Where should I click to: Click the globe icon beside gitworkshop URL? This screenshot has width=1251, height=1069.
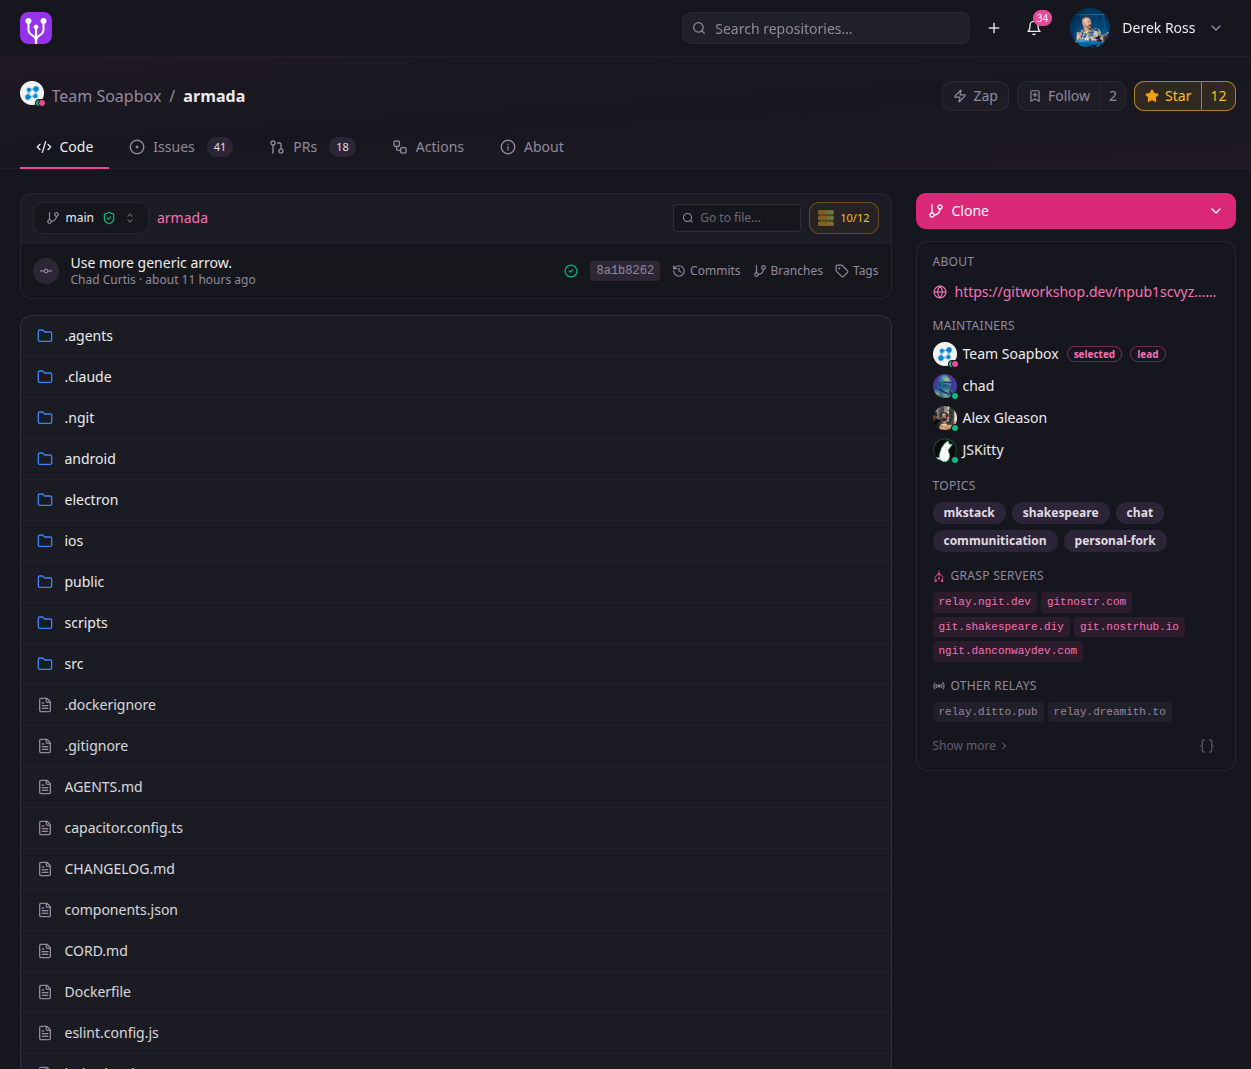click(x=940, y=292)
